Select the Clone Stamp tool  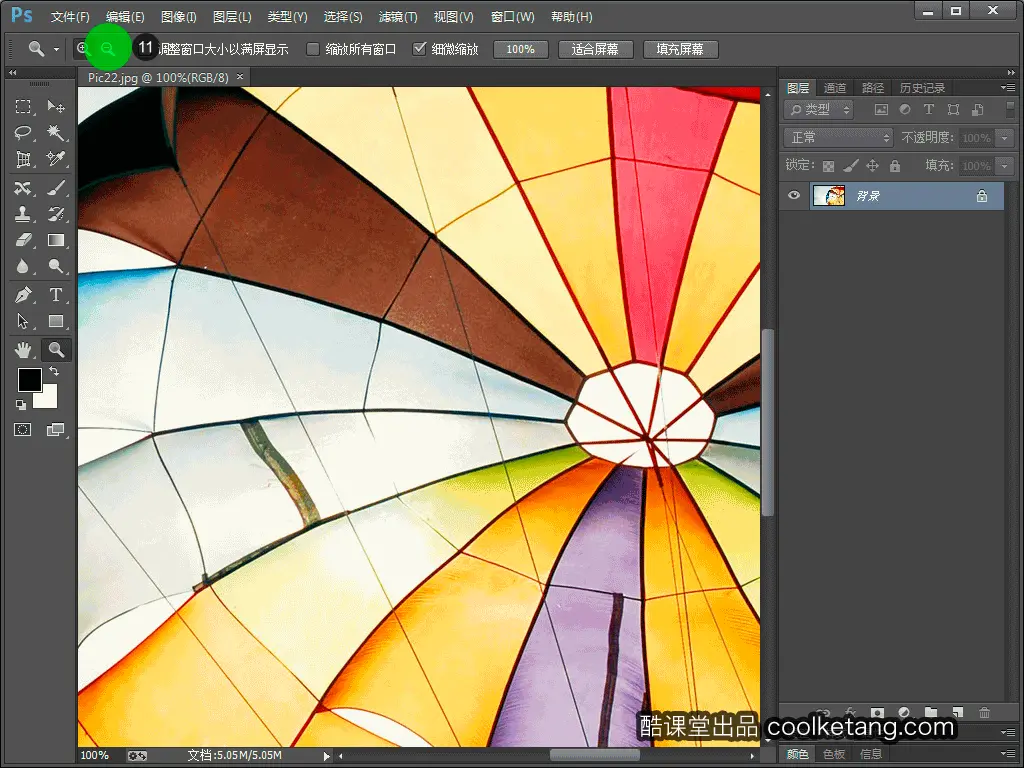[x=23, y=214]
